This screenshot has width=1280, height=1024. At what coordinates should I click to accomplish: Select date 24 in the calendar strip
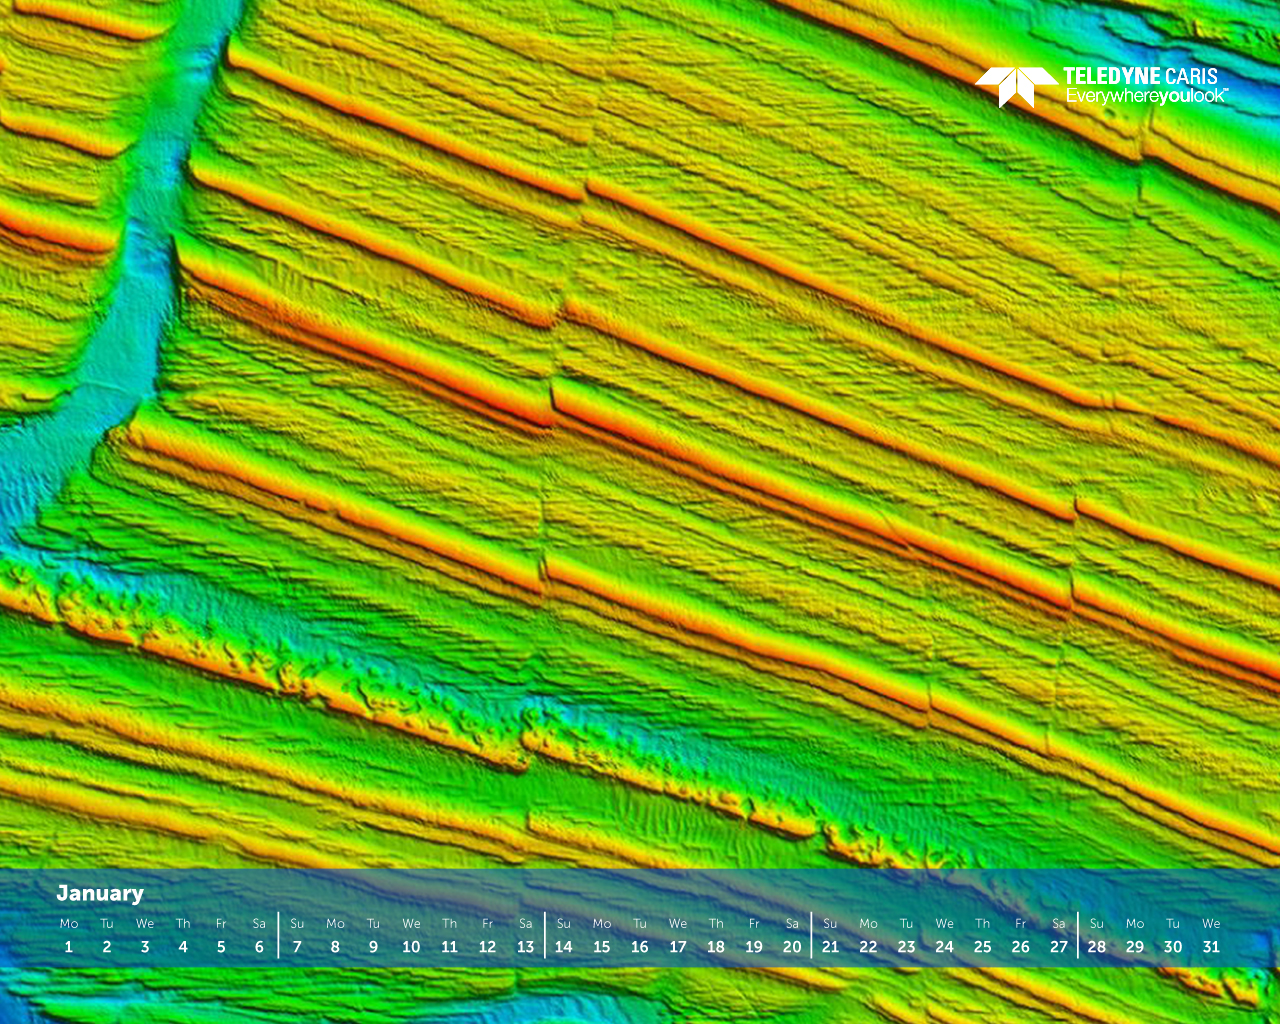(x=944, y=946)
